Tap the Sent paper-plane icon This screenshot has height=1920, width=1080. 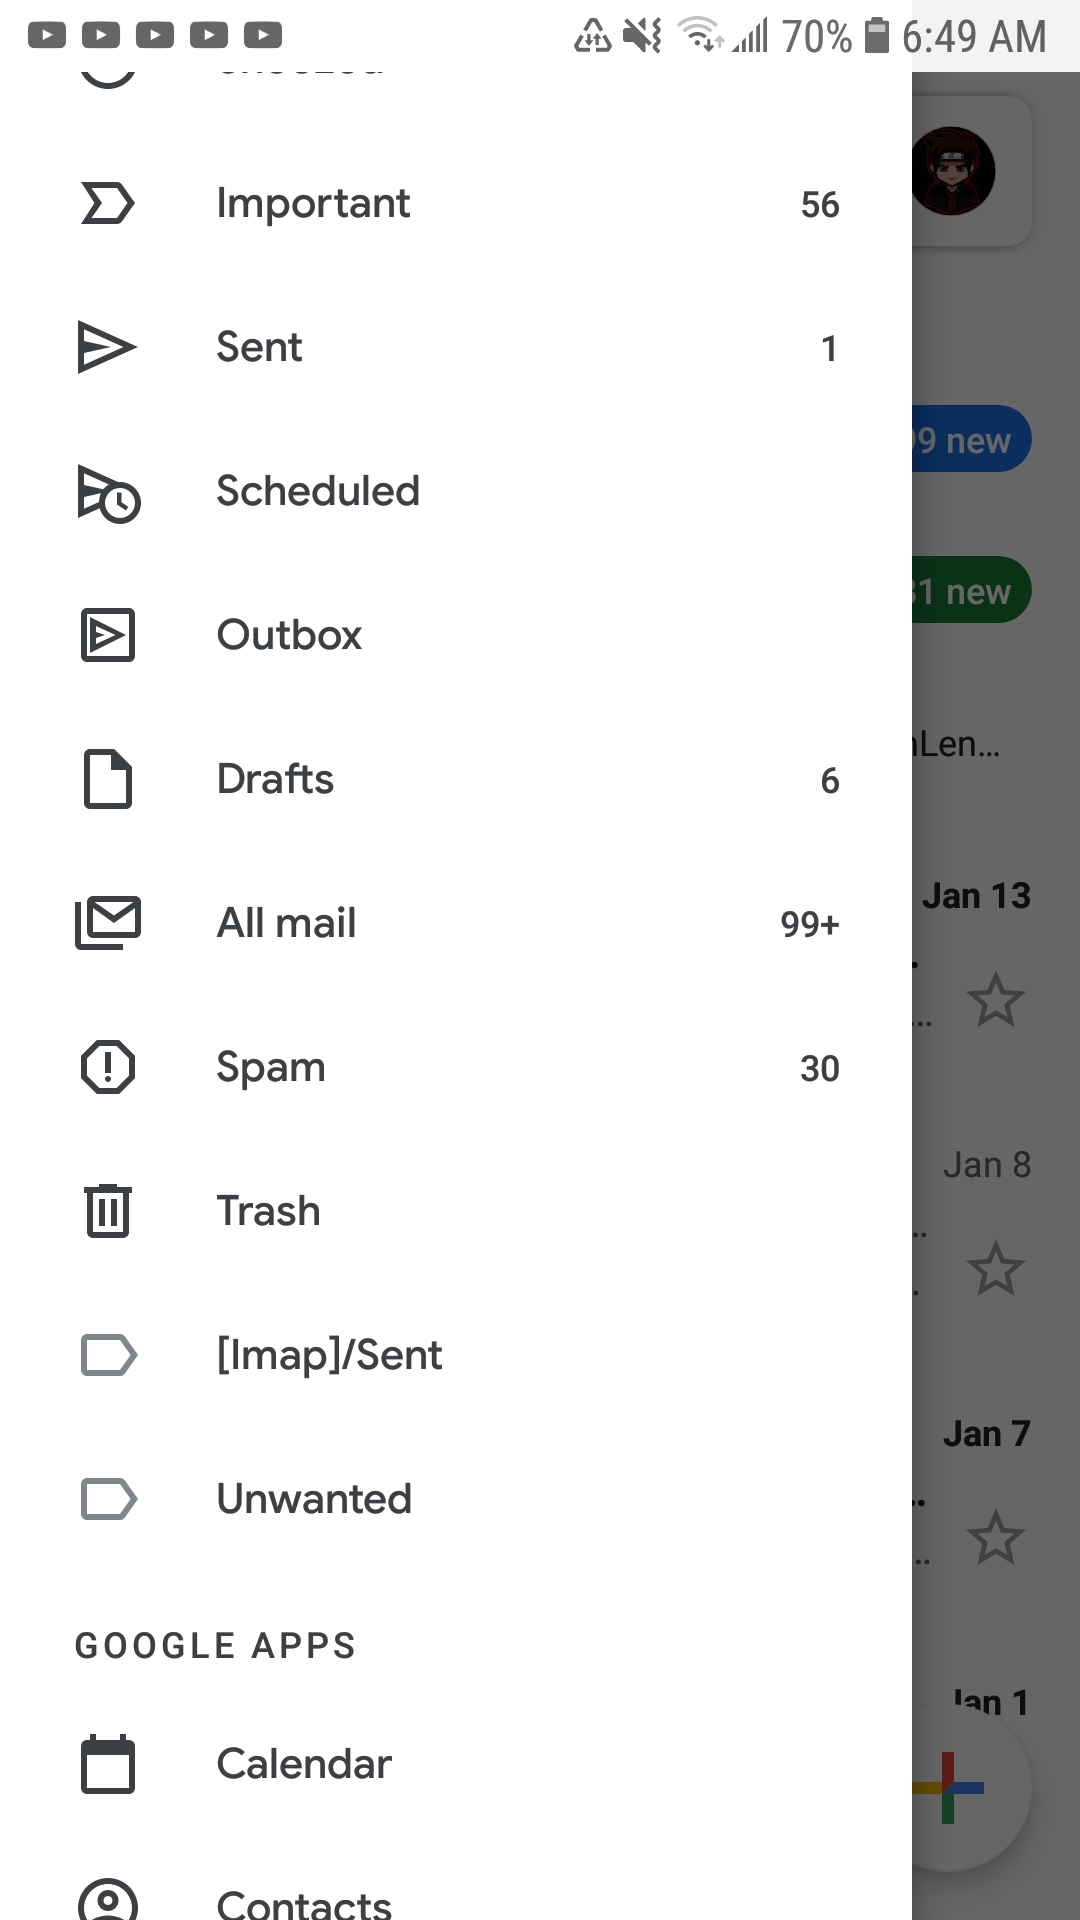click(107, 348)
